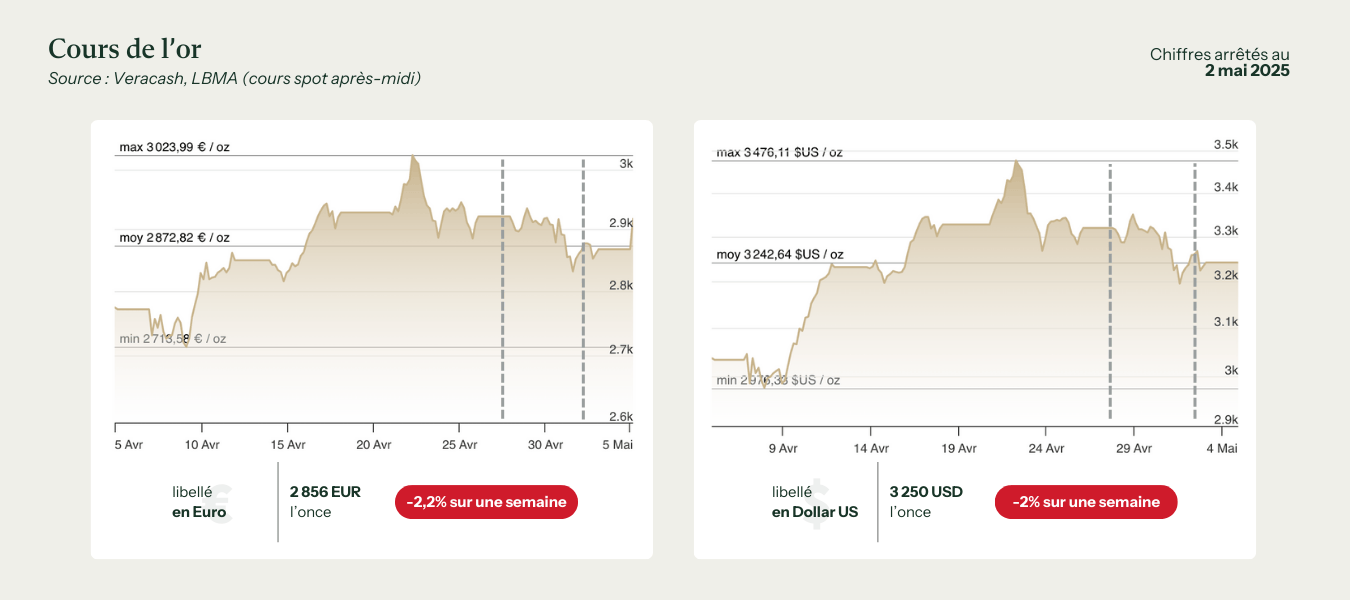Click the "-2,2% sur une semaine" red badge

pyautogui.click(x=486, y=502)
